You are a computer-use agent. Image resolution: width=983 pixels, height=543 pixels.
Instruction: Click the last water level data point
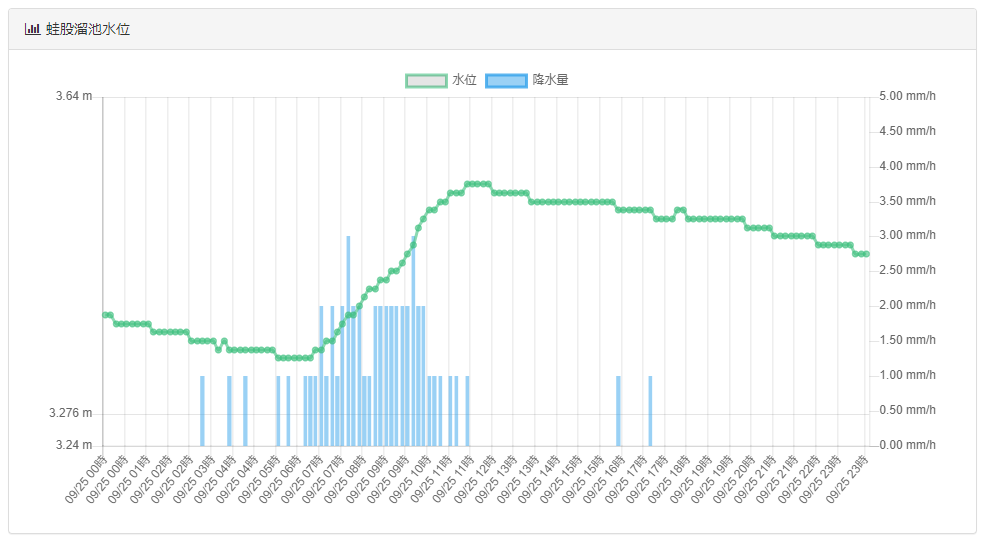pos(866,254)
